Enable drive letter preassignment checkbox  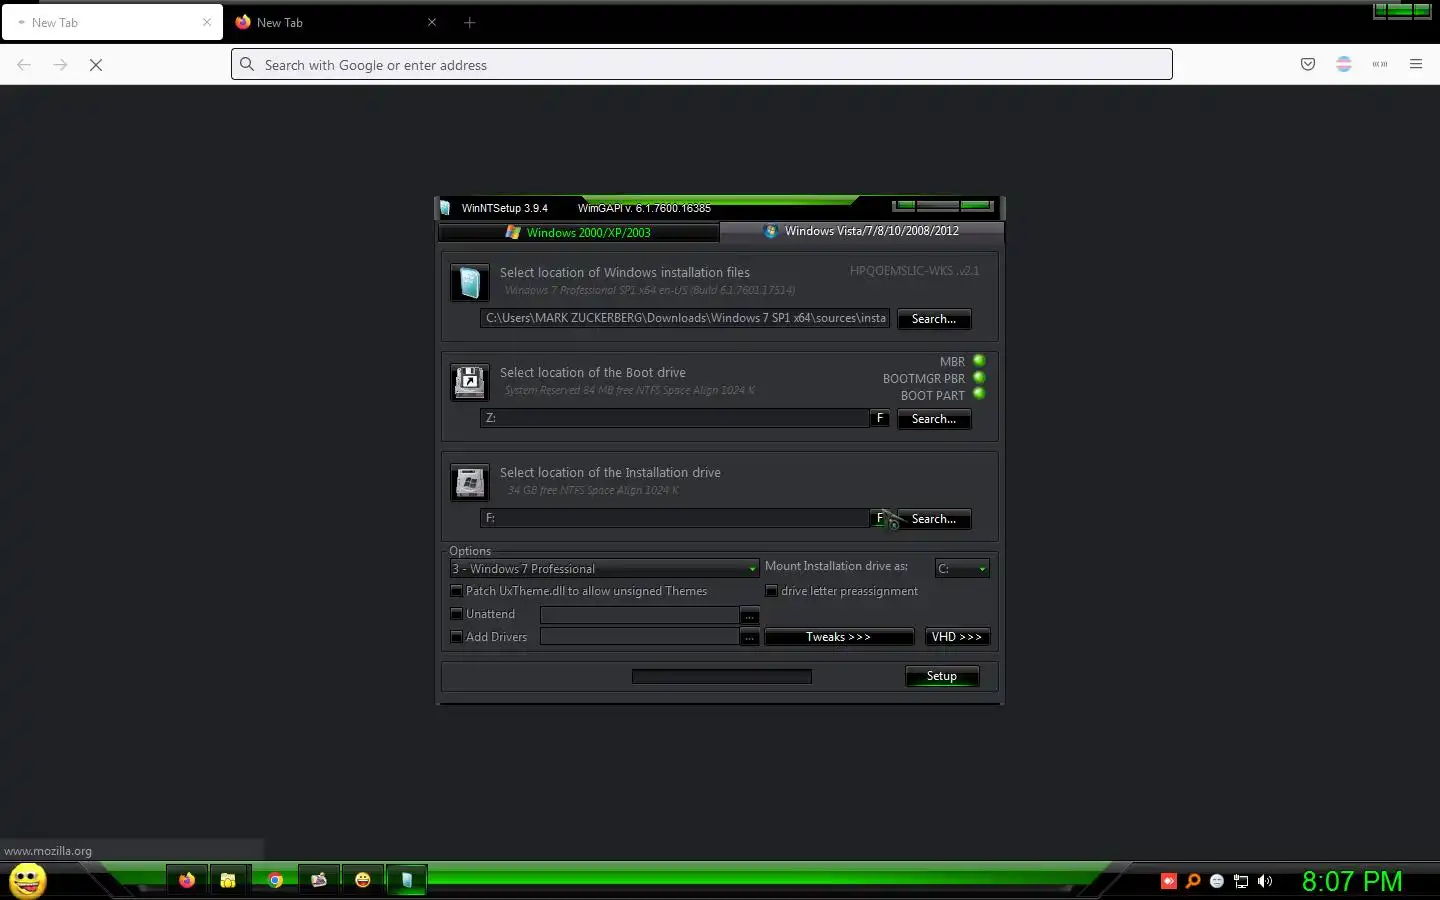pos(771,591)
